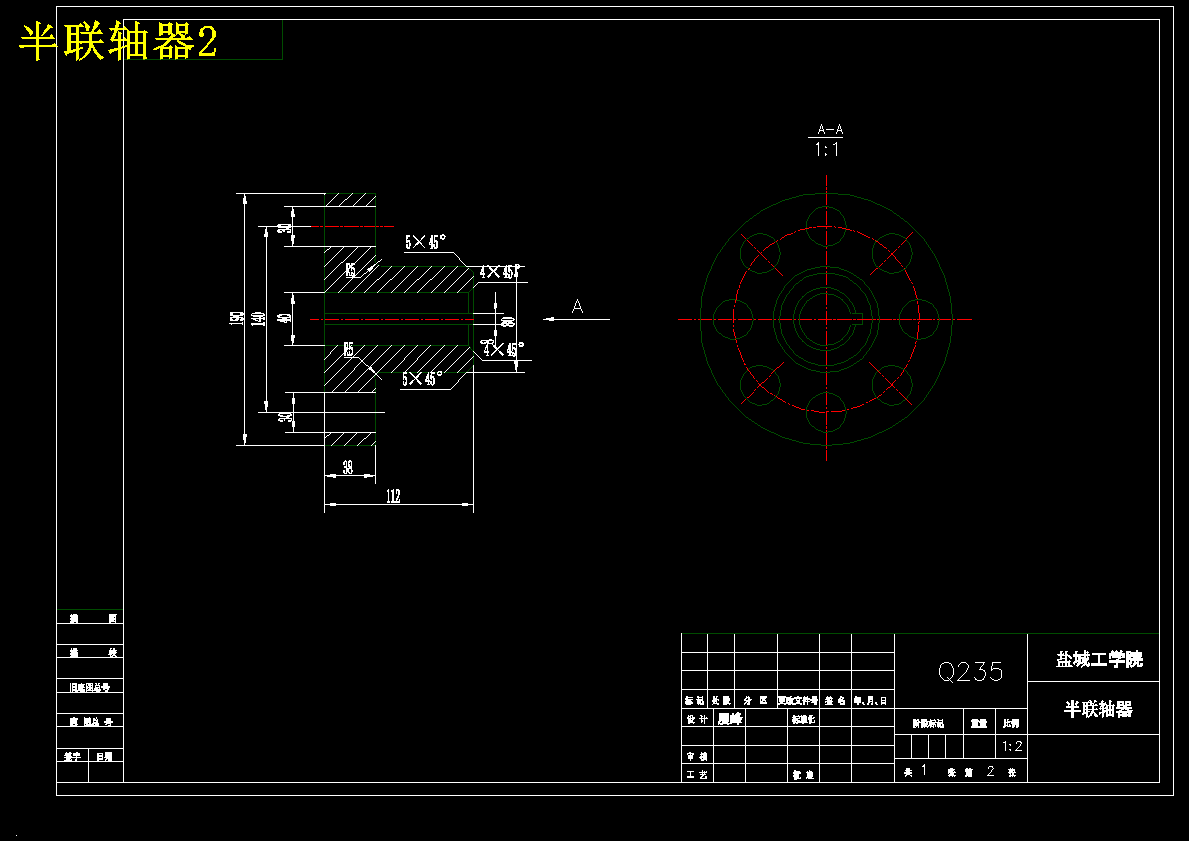Select the "旧底图总号" side label
Viewport: 1189px width, 841px height.
(89, 687)
